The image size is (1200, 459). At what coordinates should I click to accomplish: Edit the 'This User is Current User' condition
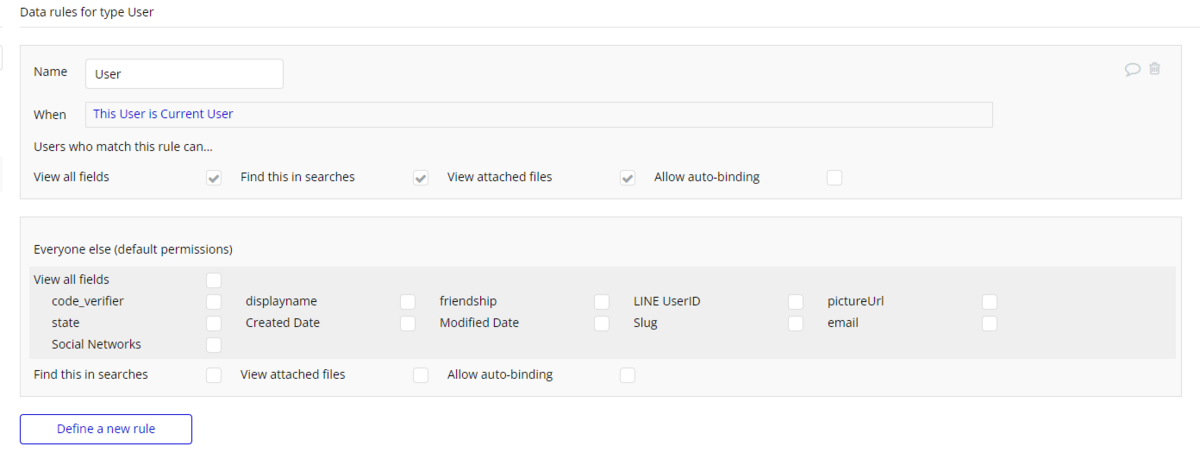(539, 114)
